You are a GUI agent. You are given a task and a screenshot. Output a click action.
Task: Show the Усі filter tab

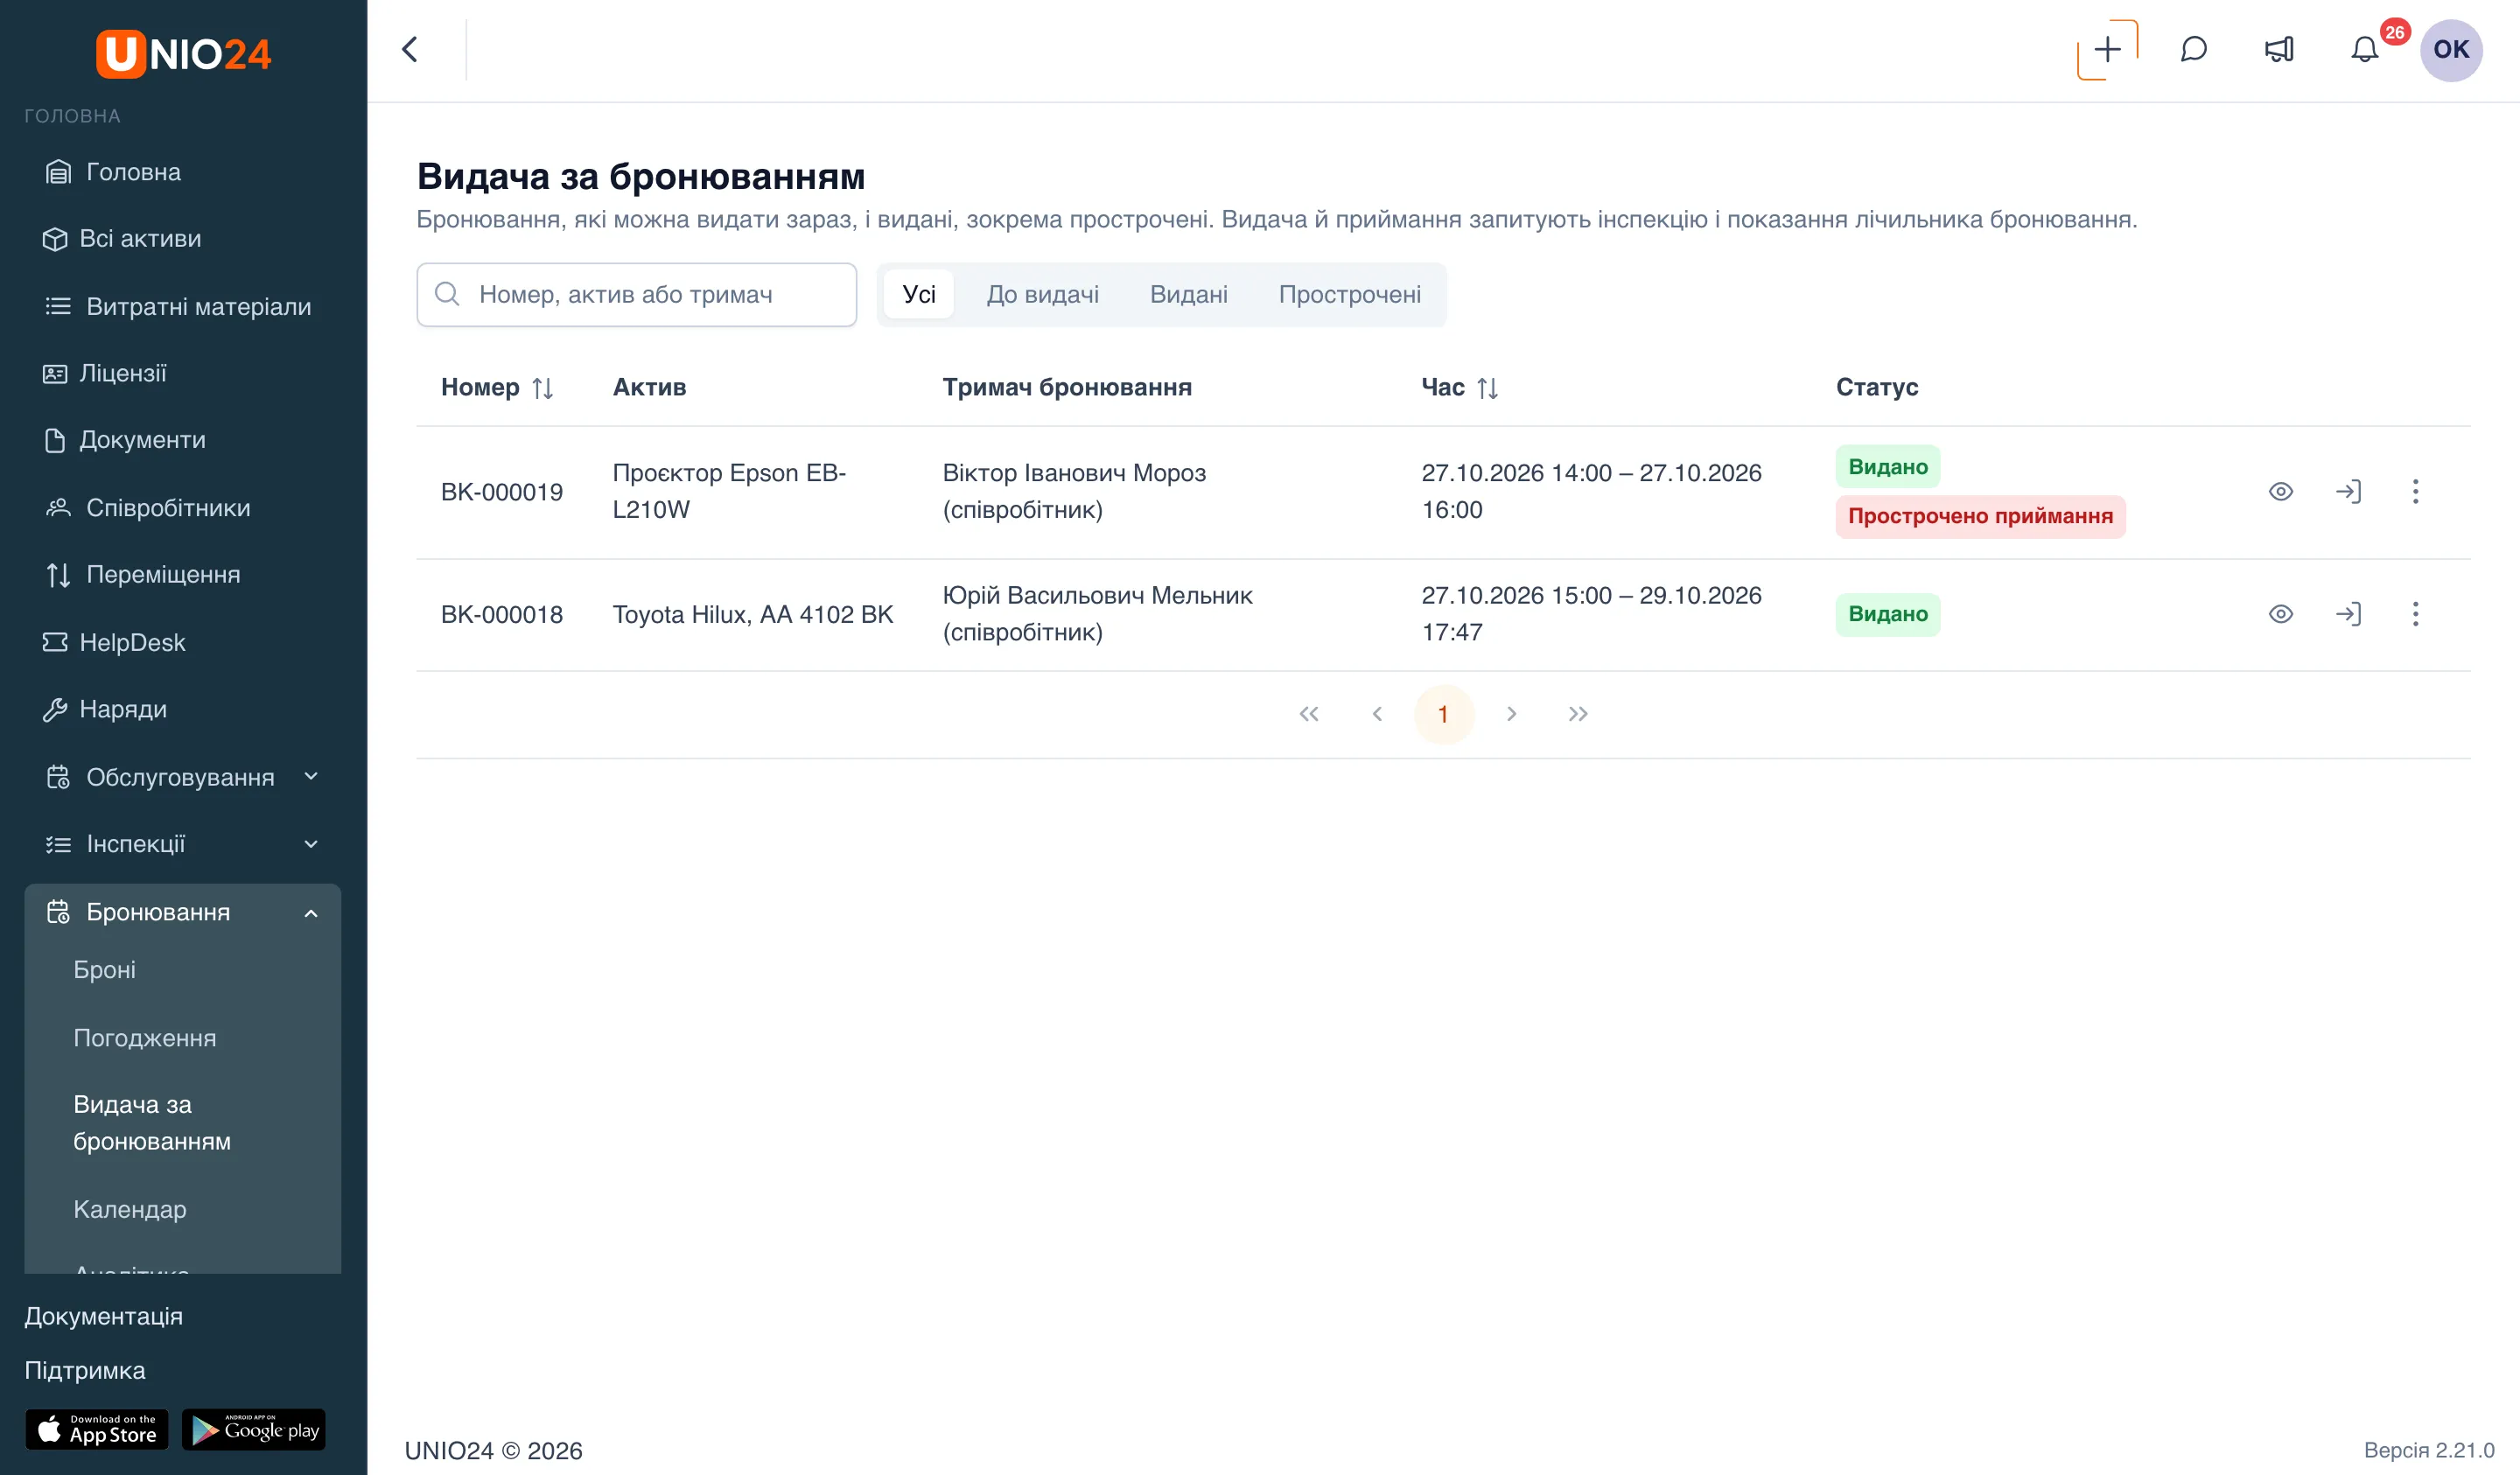pyautogui.click(x=918, y=294)
